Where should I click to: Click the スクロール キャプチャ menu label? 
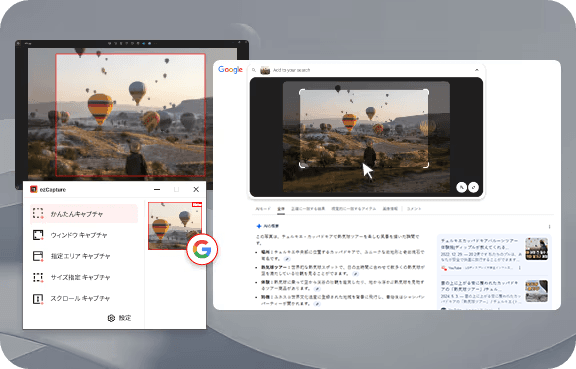click(80, 298)
